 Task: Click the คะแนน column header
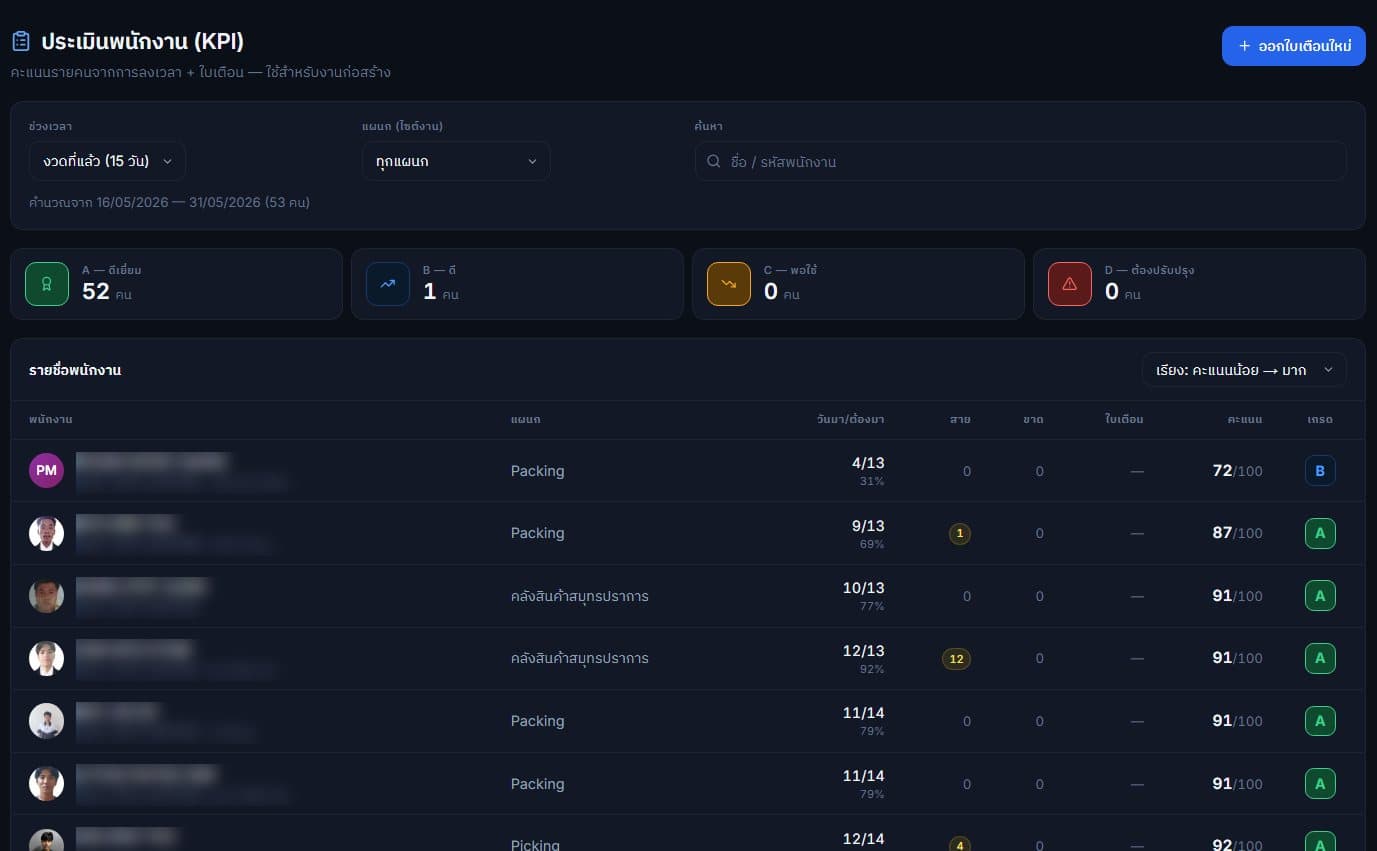(x=1245, y=420)
